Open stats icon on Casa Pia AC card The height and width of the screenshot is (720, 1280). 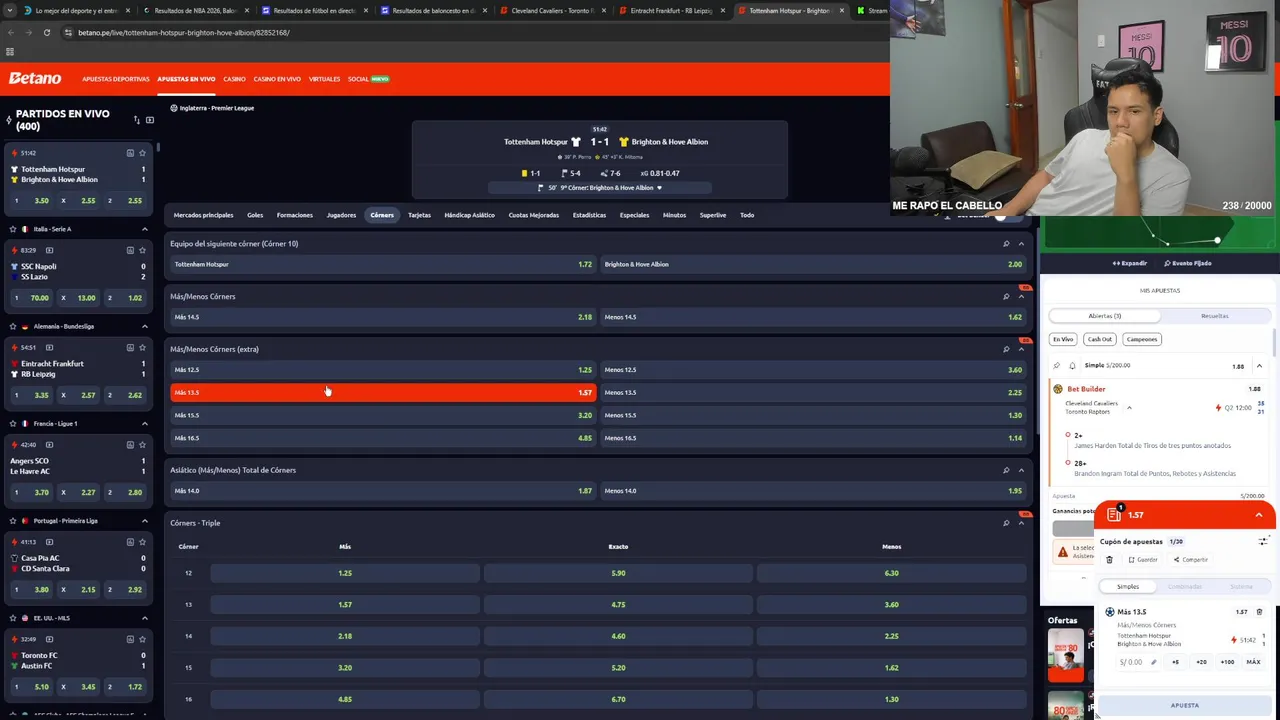coord(130,542)
